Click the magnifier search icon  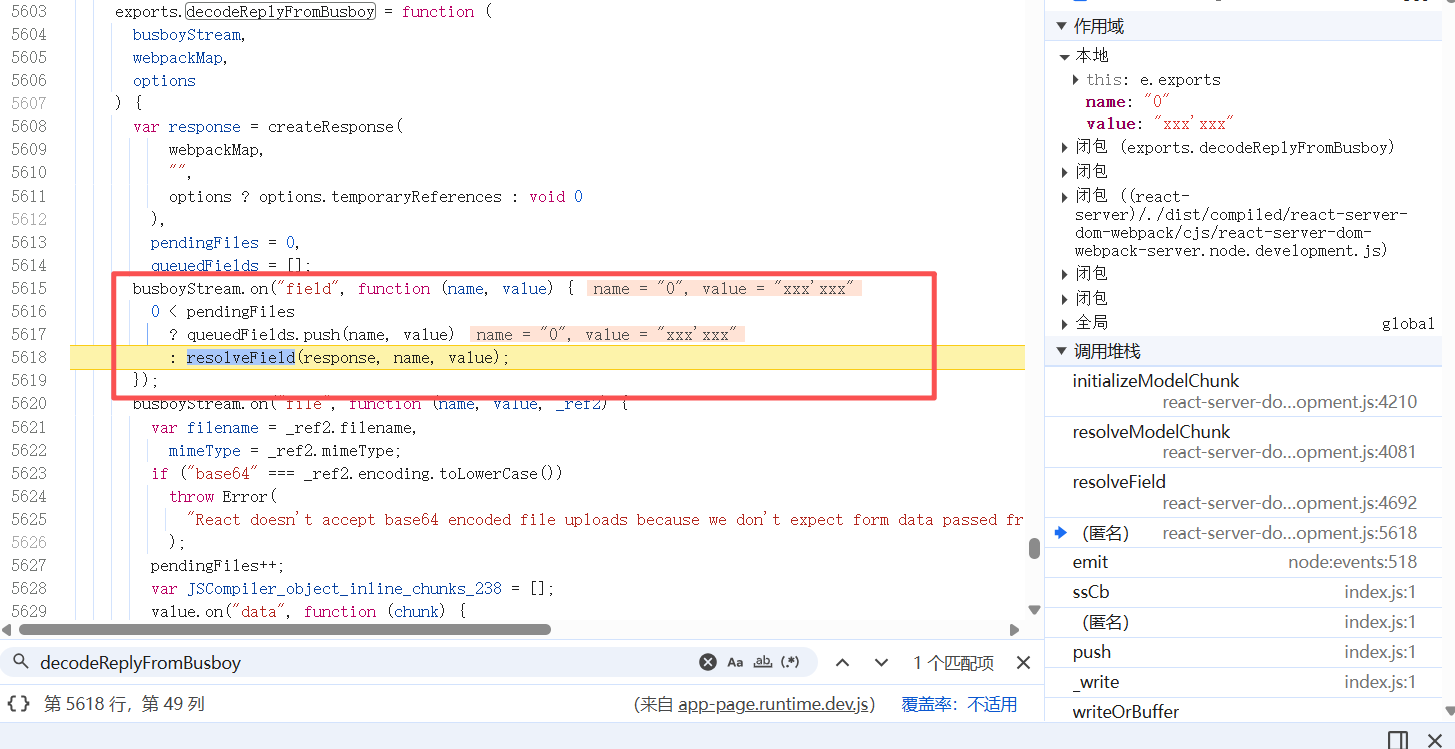tap(20, 662)
